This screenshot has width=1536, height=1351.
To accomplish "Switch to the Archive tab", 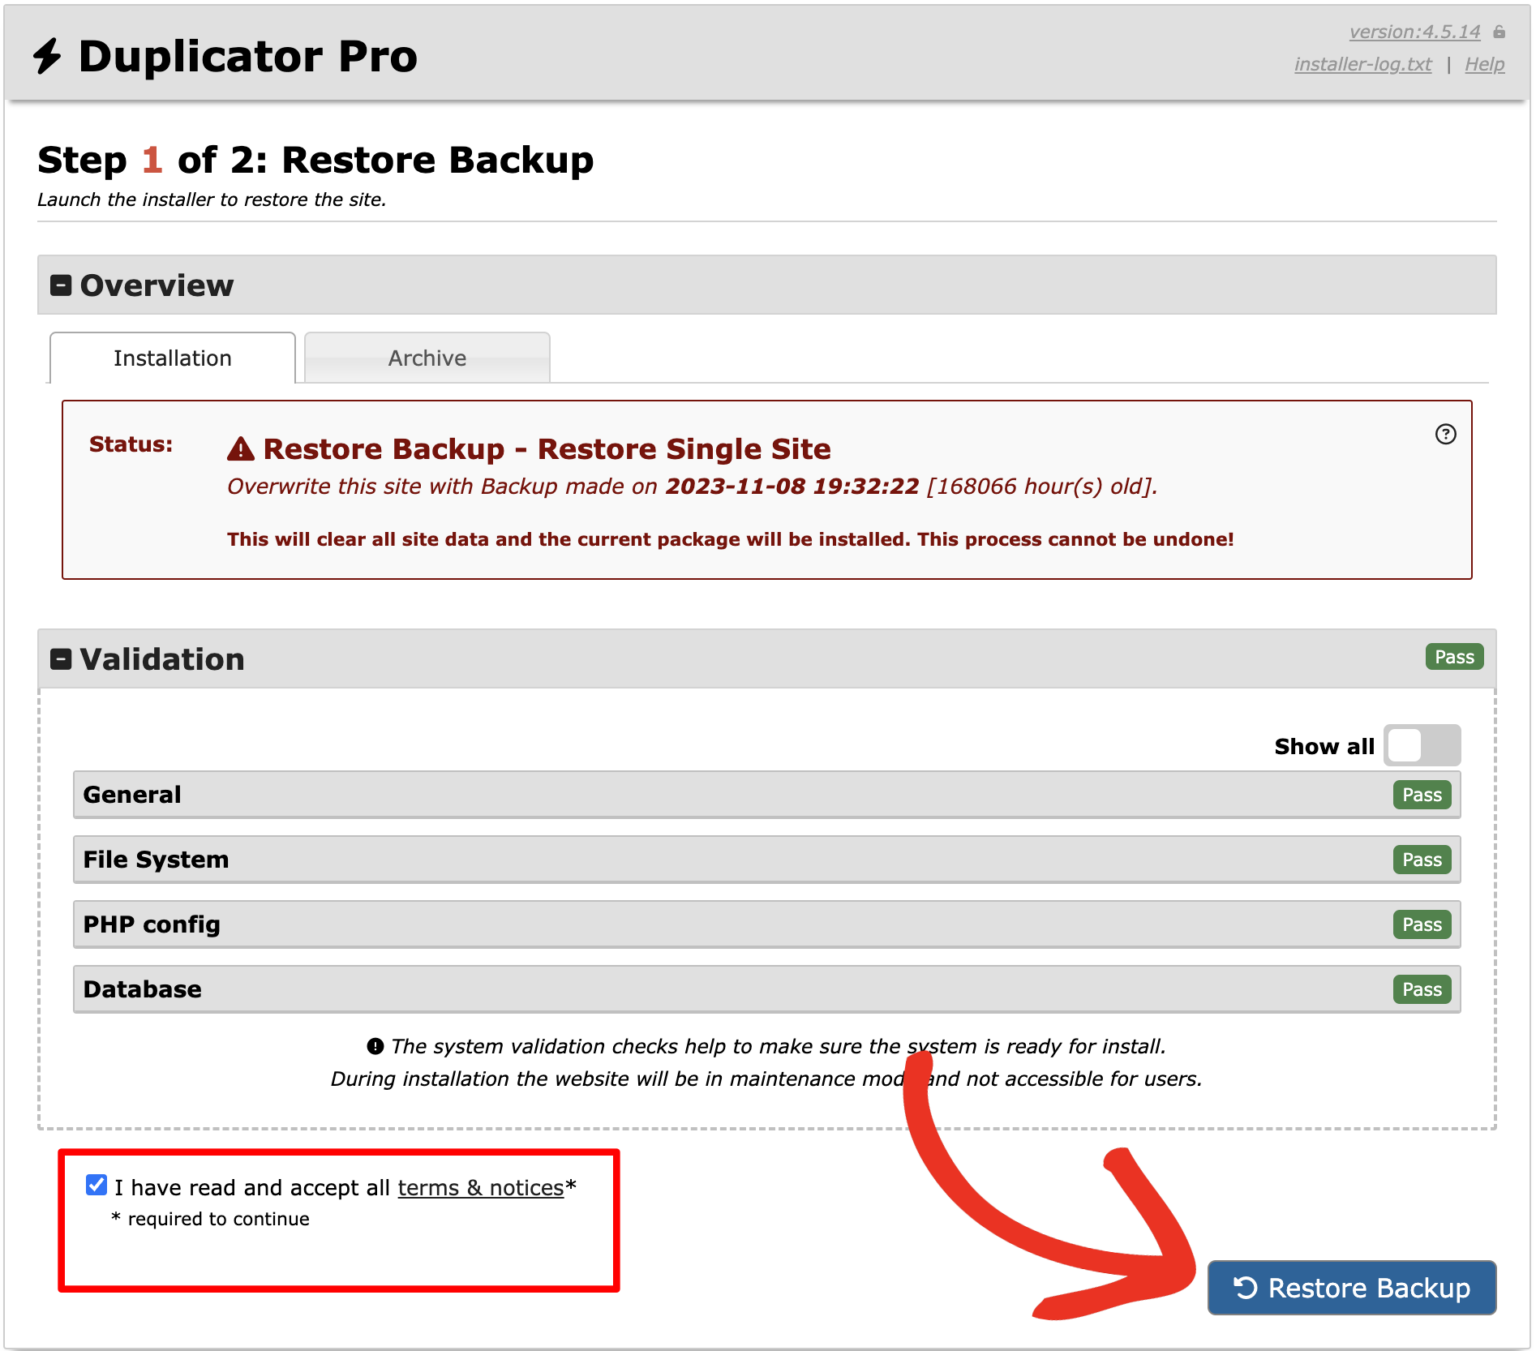I will (426, 357).
